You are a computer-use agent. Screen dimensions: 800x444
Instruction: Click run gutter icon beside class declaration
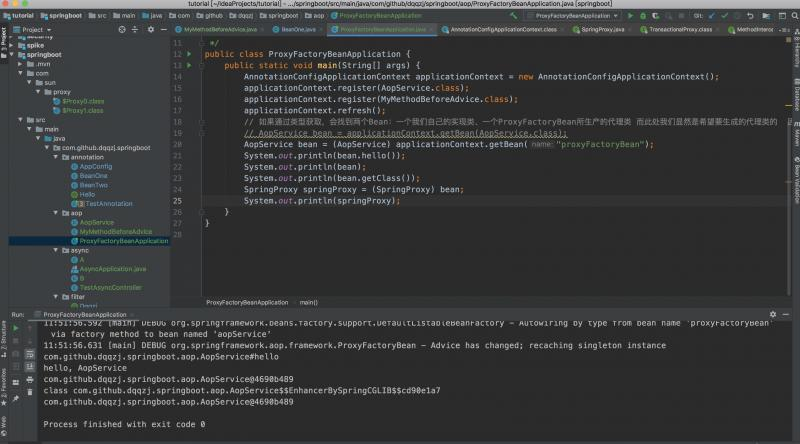click(x=189, y=54)
